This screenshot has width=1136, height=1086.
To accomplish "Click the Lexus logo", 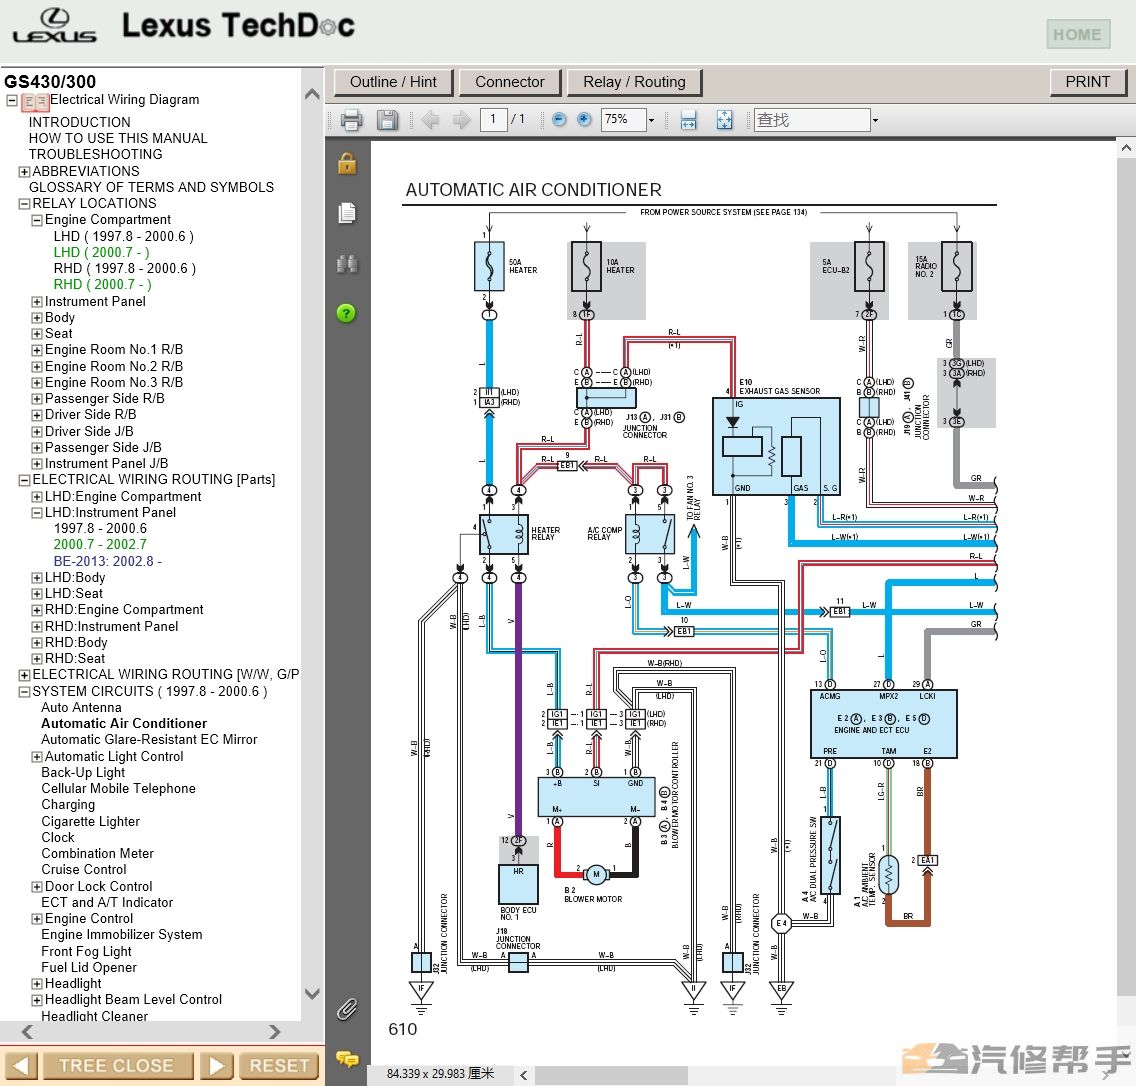I will click(54, 26).
